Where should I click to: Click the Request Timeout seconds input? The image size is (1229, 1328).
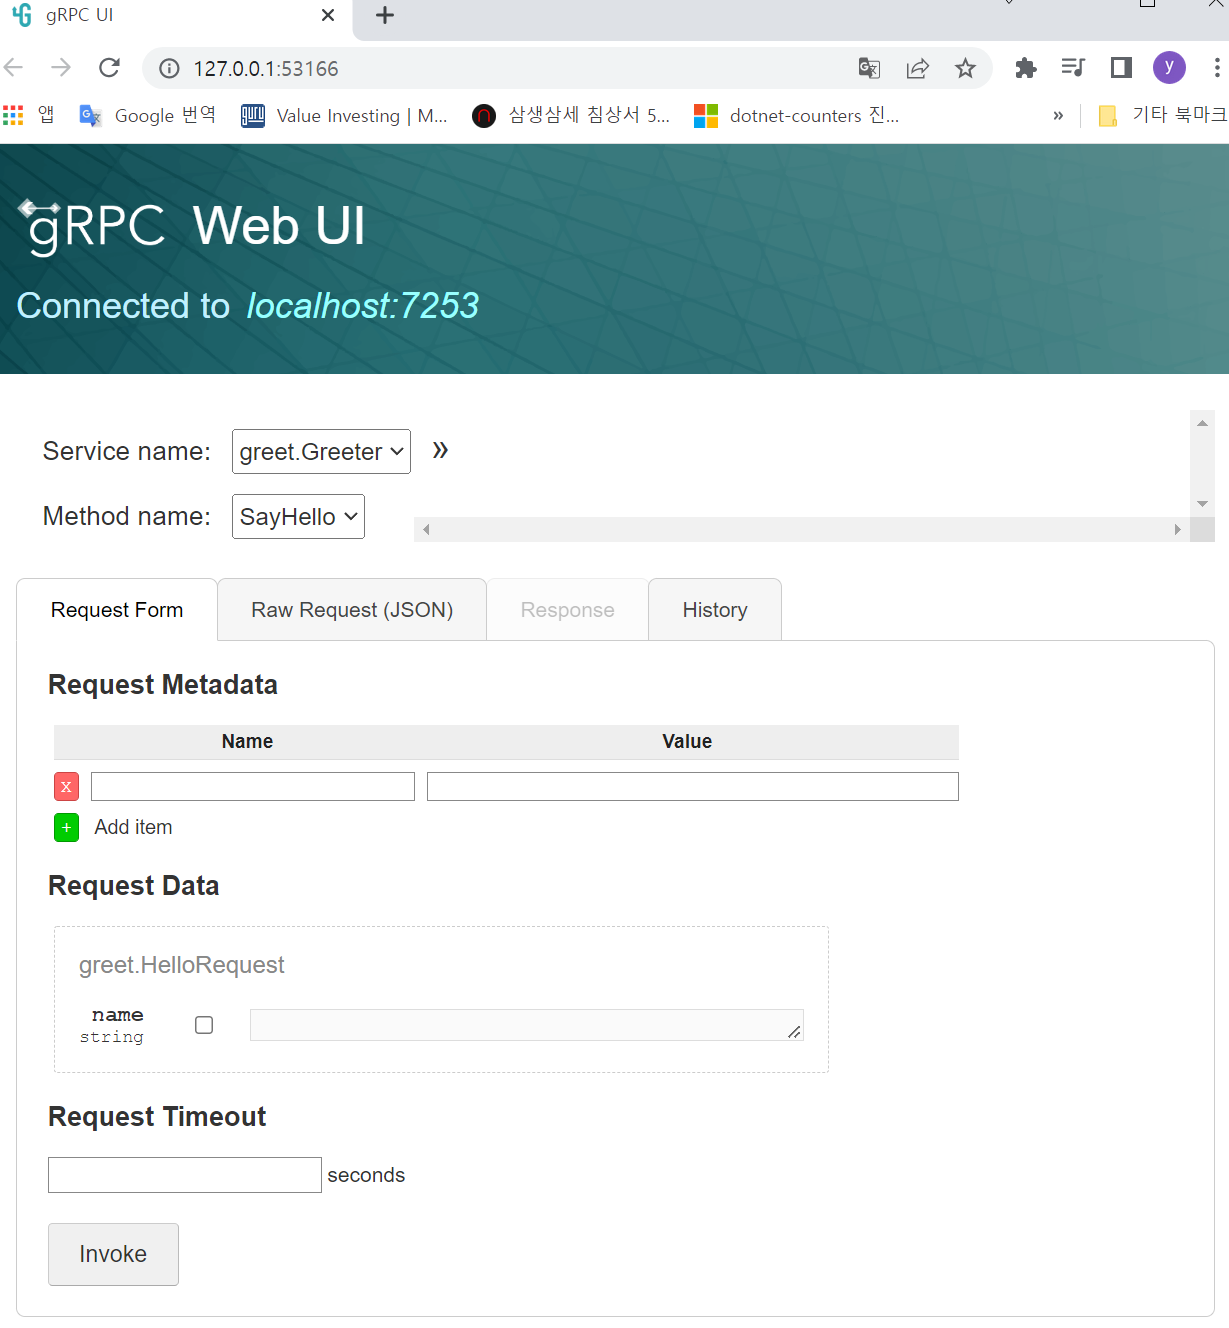coord(185,1175)
